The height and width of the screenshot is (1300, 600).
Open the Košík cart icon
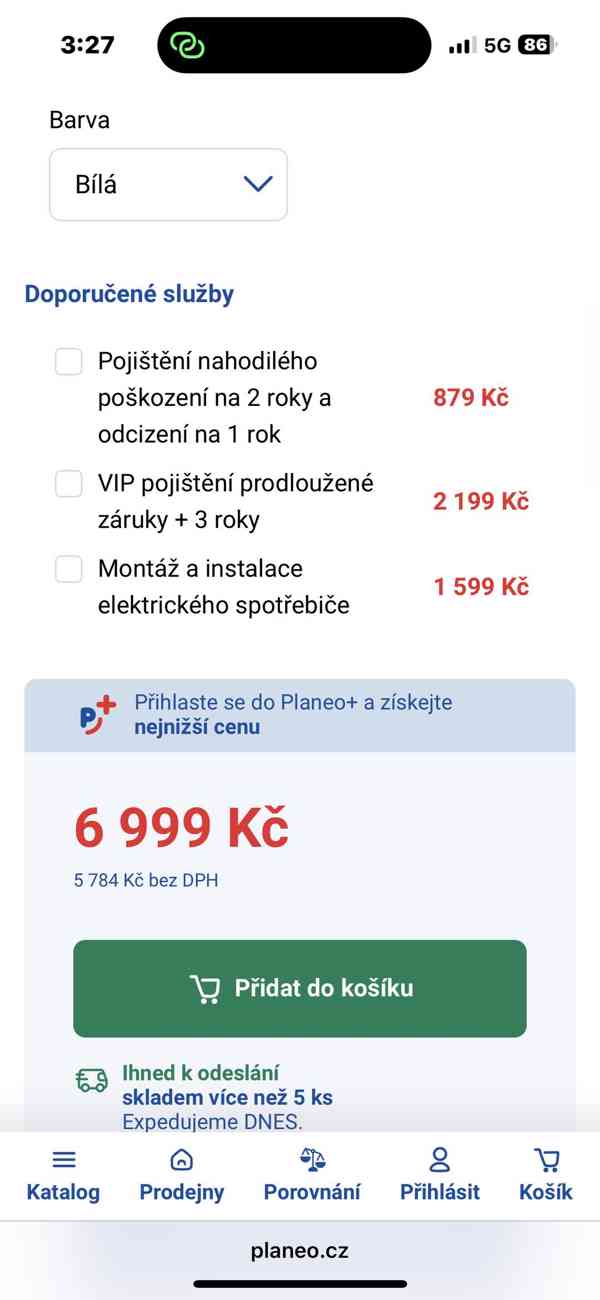click(547, 1159)
